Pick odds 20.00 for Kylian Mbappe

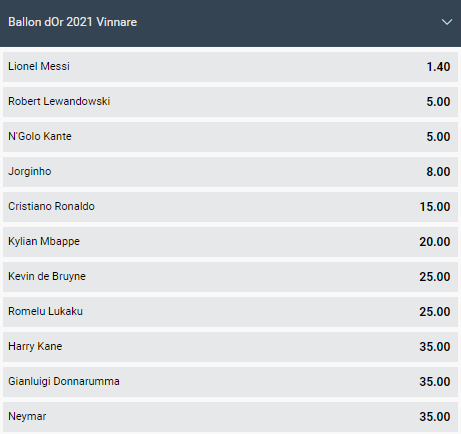point(435,242)
